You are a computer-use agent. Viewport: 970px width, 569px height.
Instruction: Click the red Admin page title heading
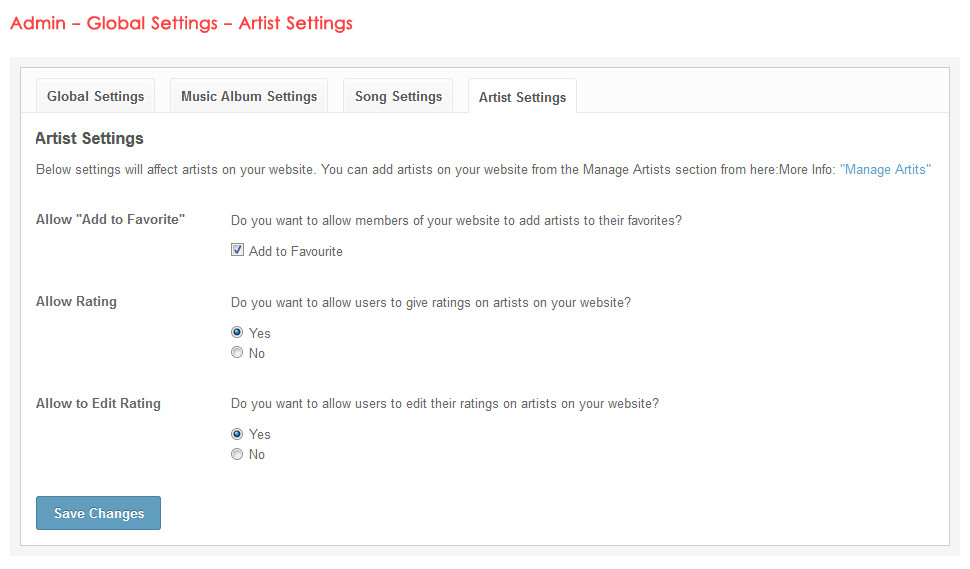181,23
